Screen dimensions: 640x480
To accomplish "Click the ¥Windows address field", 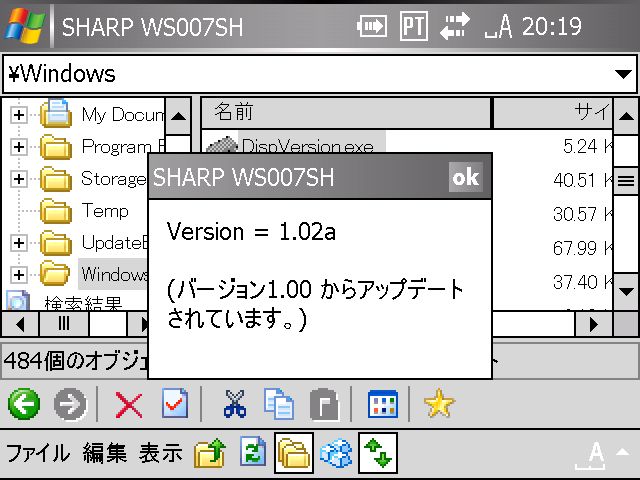I will click(320, 74).
